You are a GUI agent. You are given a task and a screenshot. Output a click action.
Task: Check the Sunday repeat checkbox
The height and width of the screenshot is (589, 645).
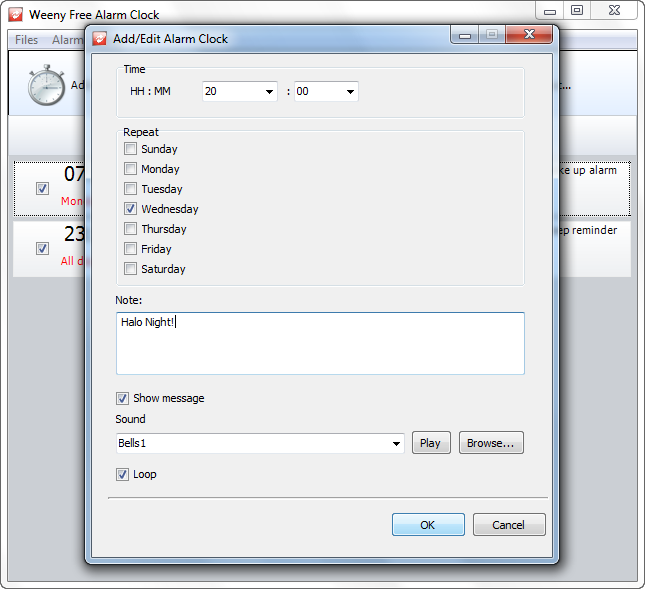pos(131,149)
